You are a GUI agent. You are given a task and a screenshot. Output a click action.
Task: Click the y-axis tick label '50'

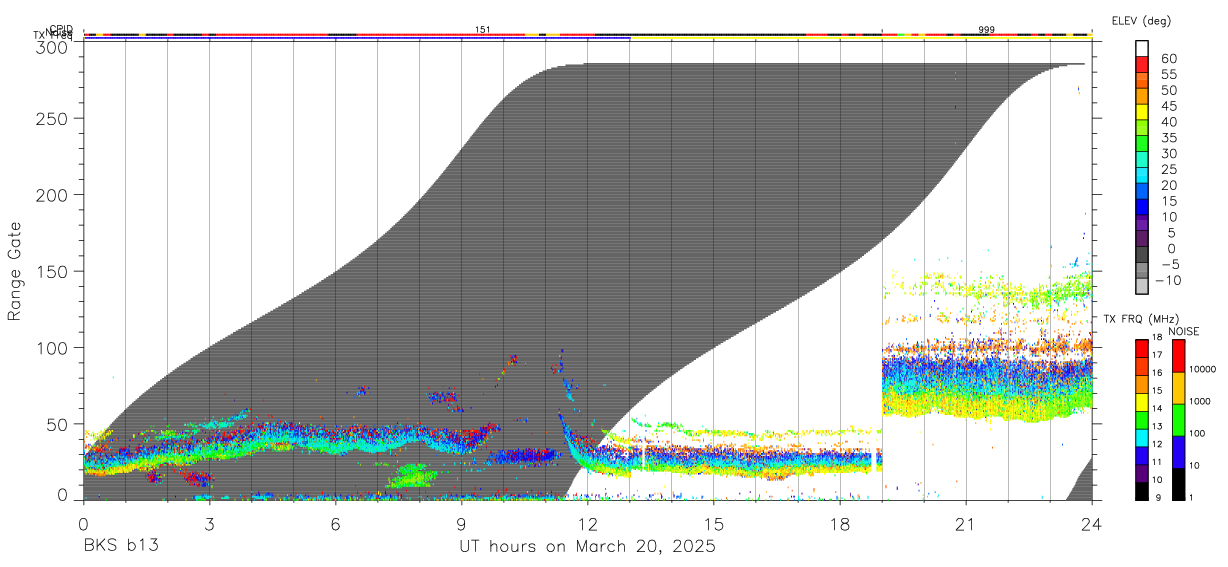[55, 424]
